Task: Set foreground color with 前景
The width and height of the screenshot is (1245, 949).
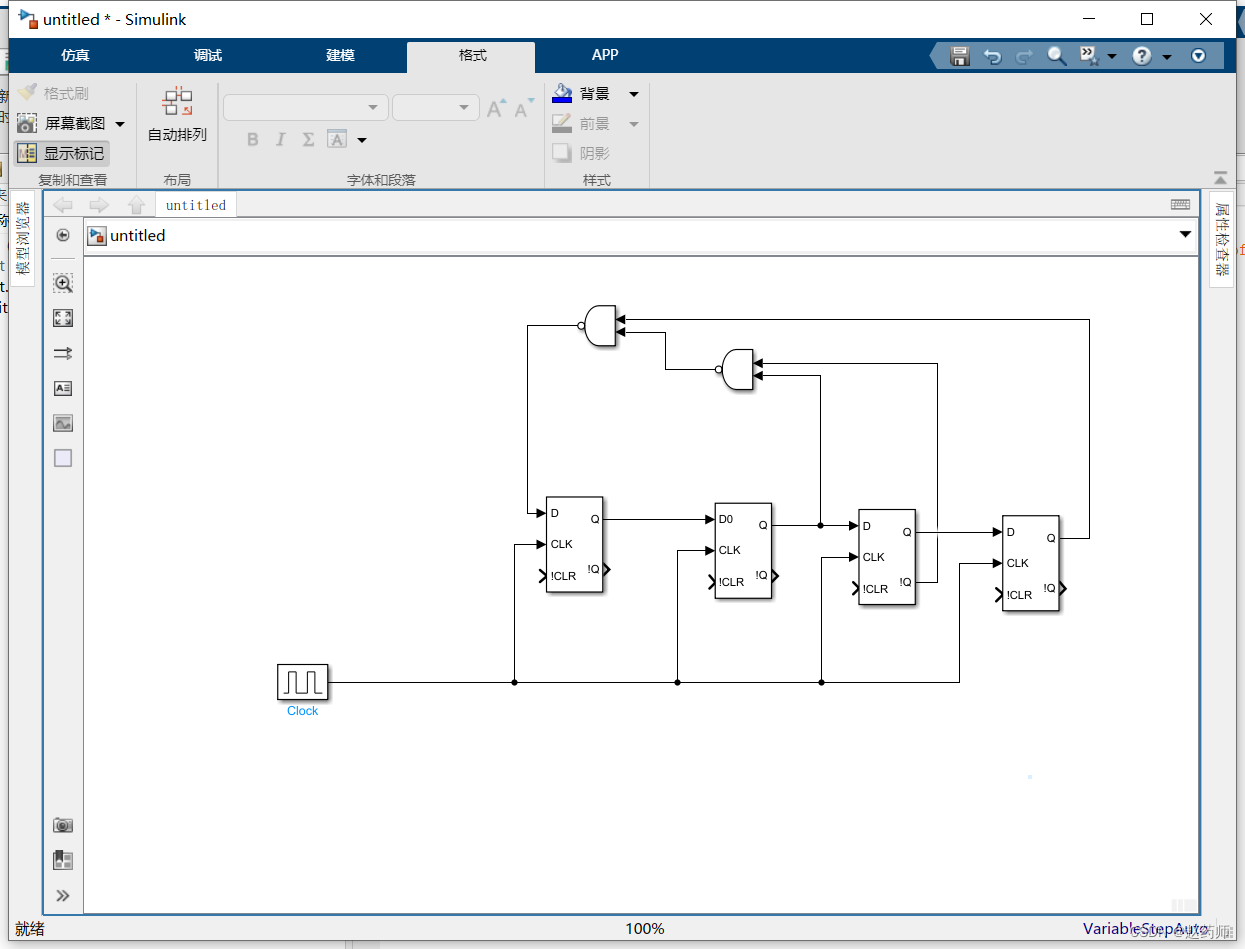Action: tap(583, 124)
